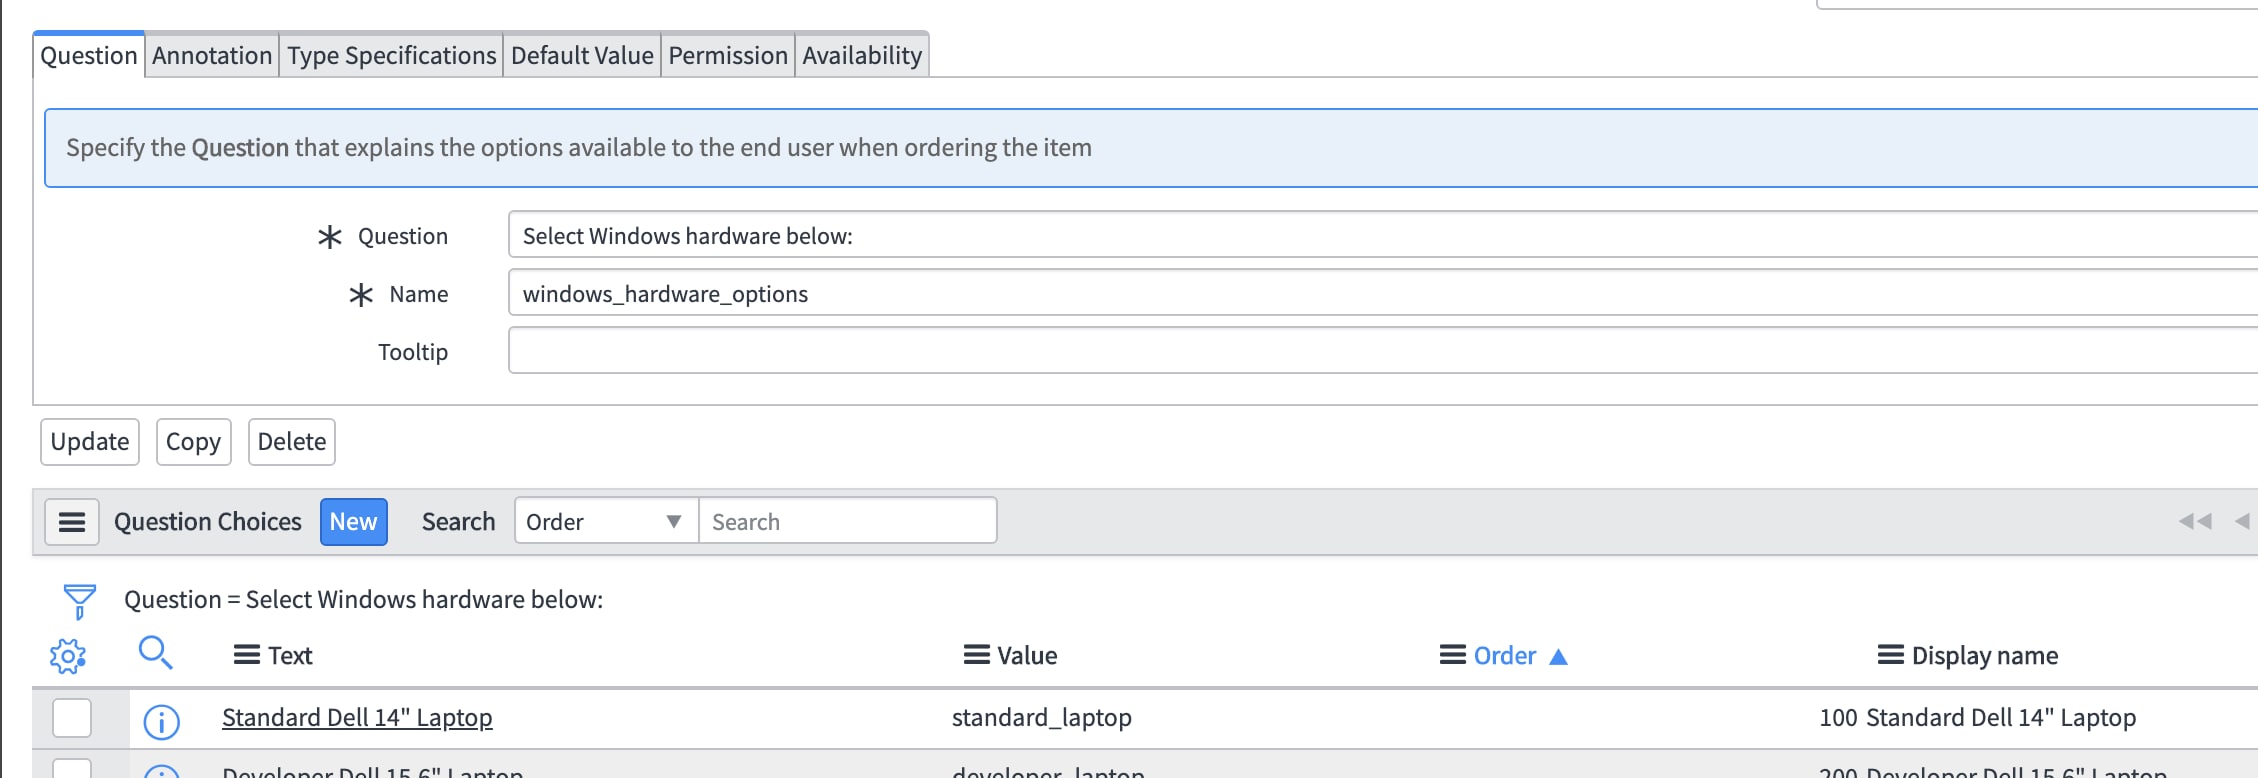Focus the Question Choices search box

[x=847, y=522]
